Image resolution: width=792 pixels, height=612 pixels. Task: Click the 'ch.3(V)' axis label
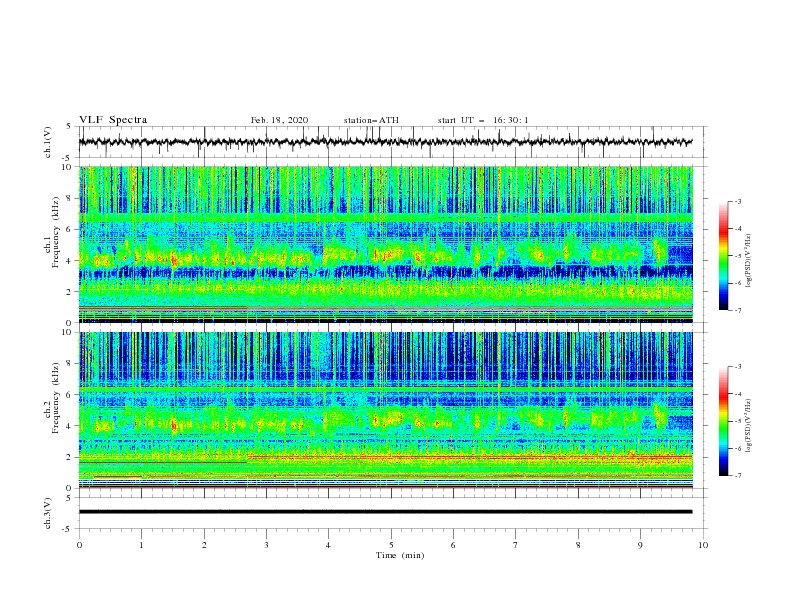pos(47,513)
